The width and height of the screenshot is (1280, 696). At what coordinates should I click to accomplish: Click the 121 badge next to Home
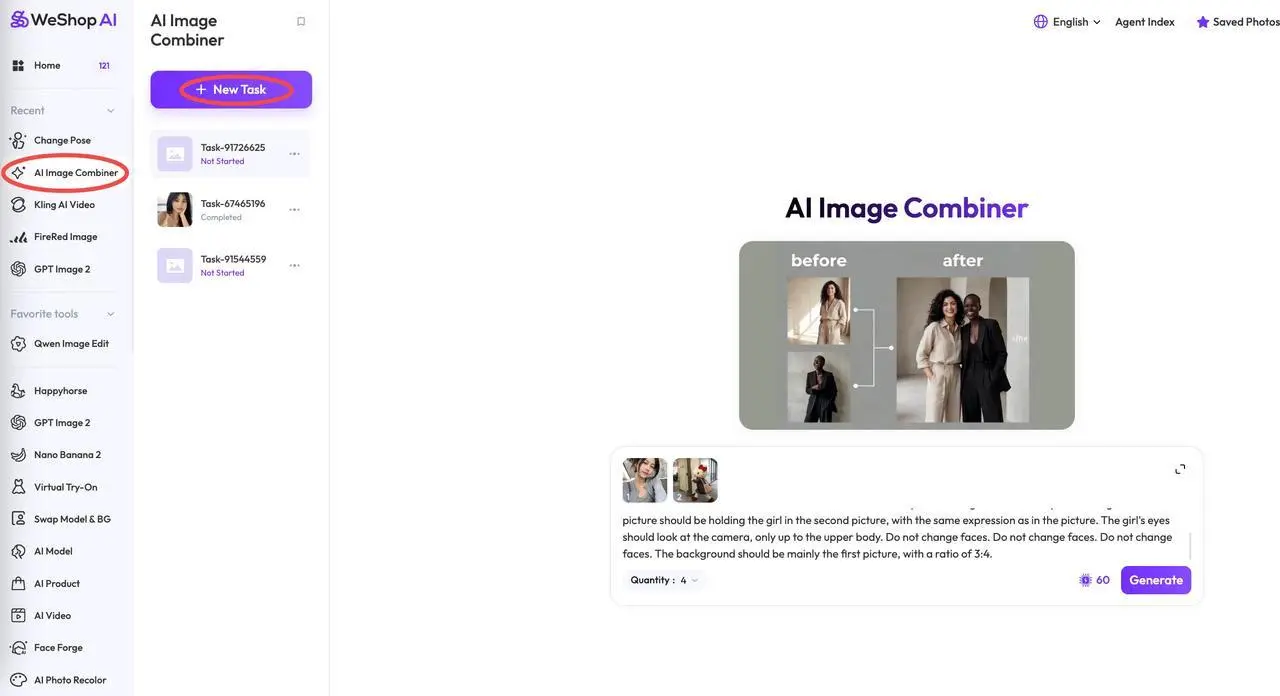104,66
